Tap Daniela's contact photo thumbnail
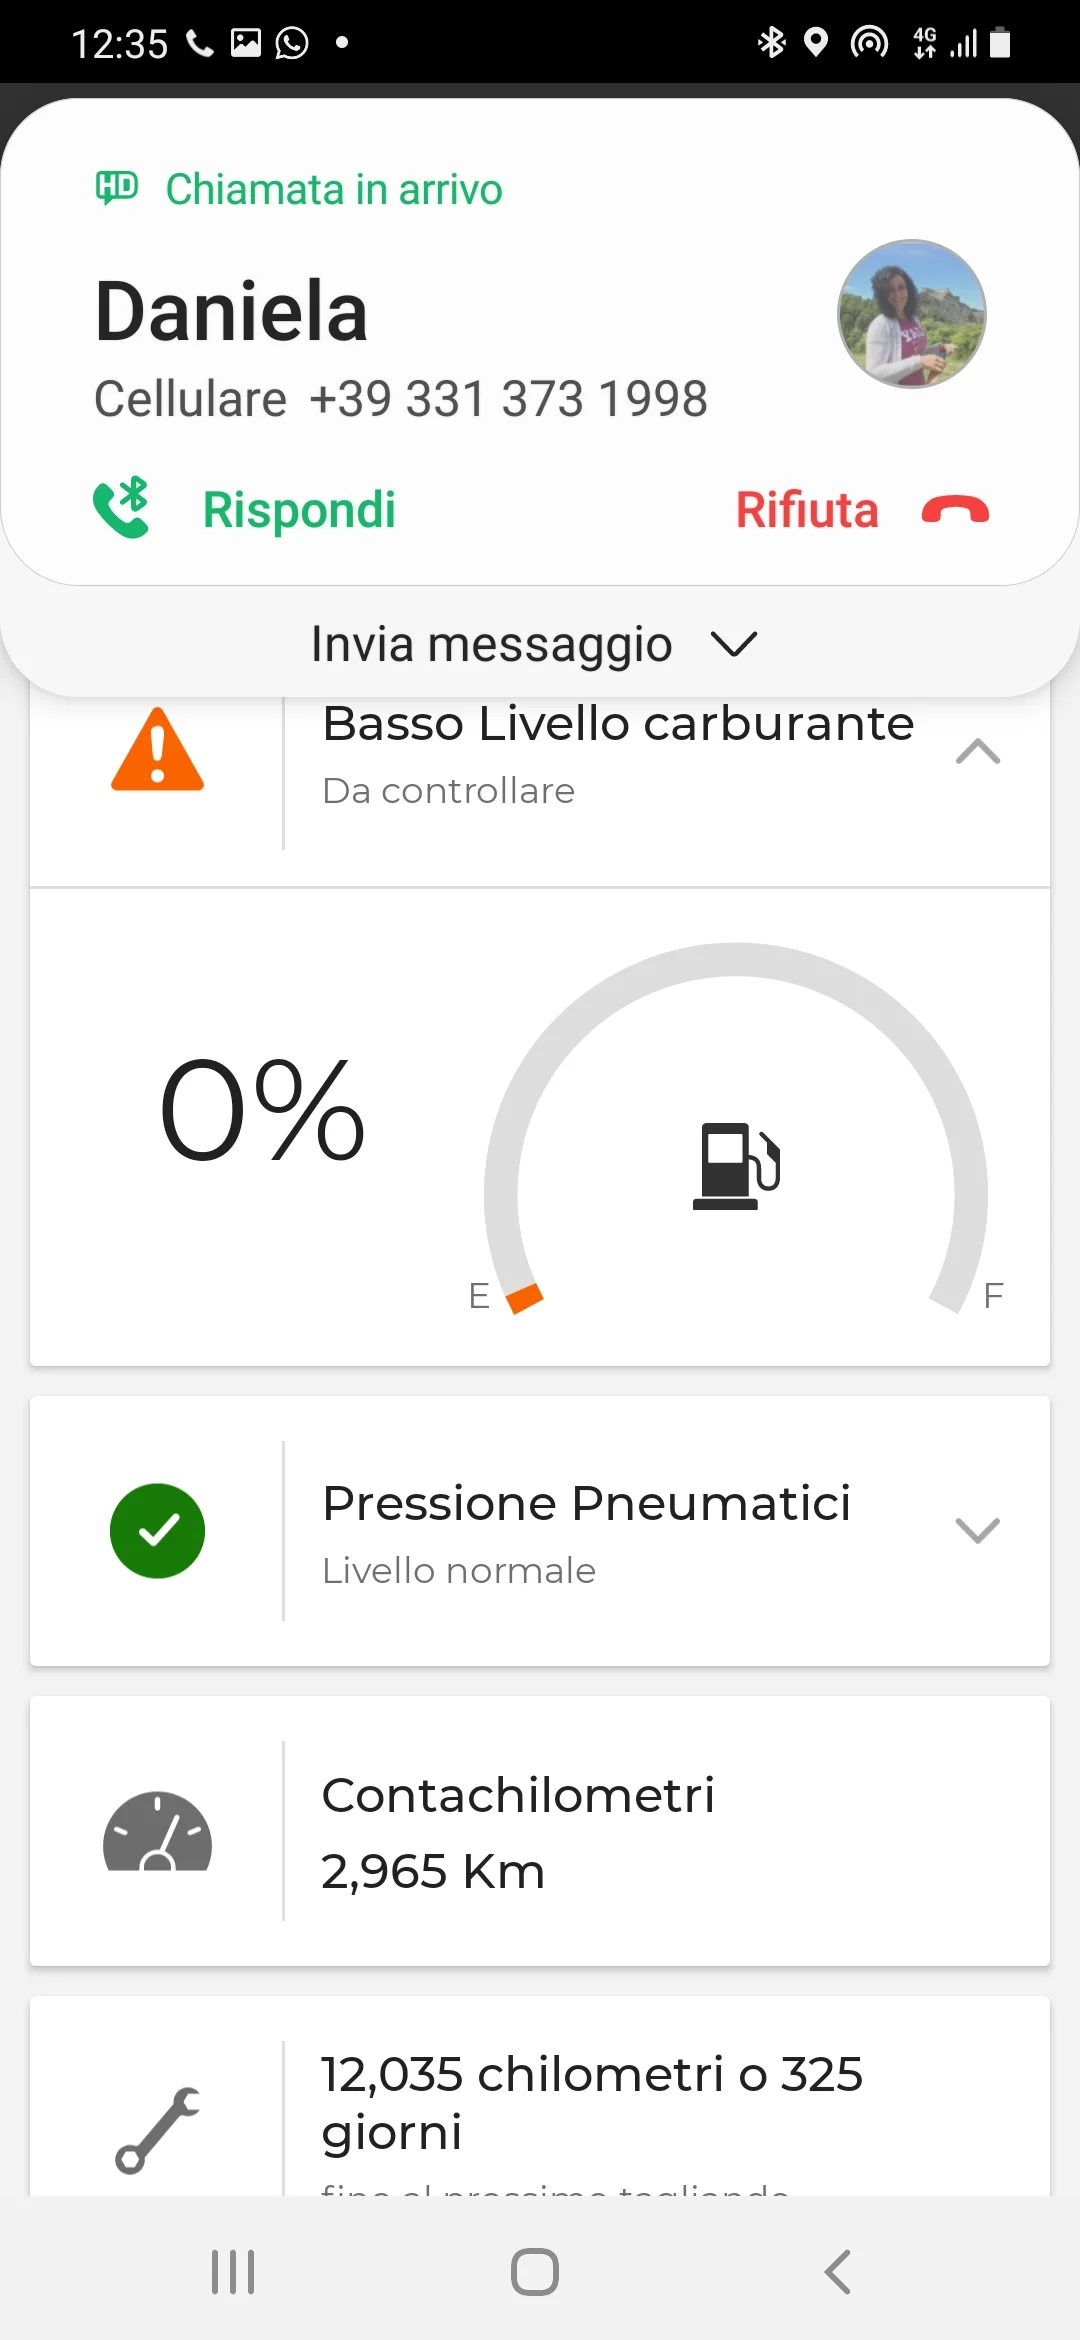This screenshot has width=1080, height=2340. pos(911,314)
